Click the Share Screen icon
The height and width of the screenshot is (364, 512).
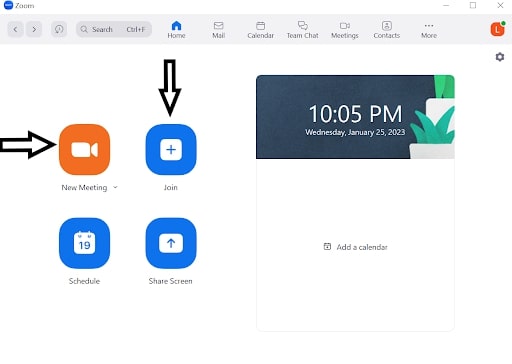[x=171, y=243]
